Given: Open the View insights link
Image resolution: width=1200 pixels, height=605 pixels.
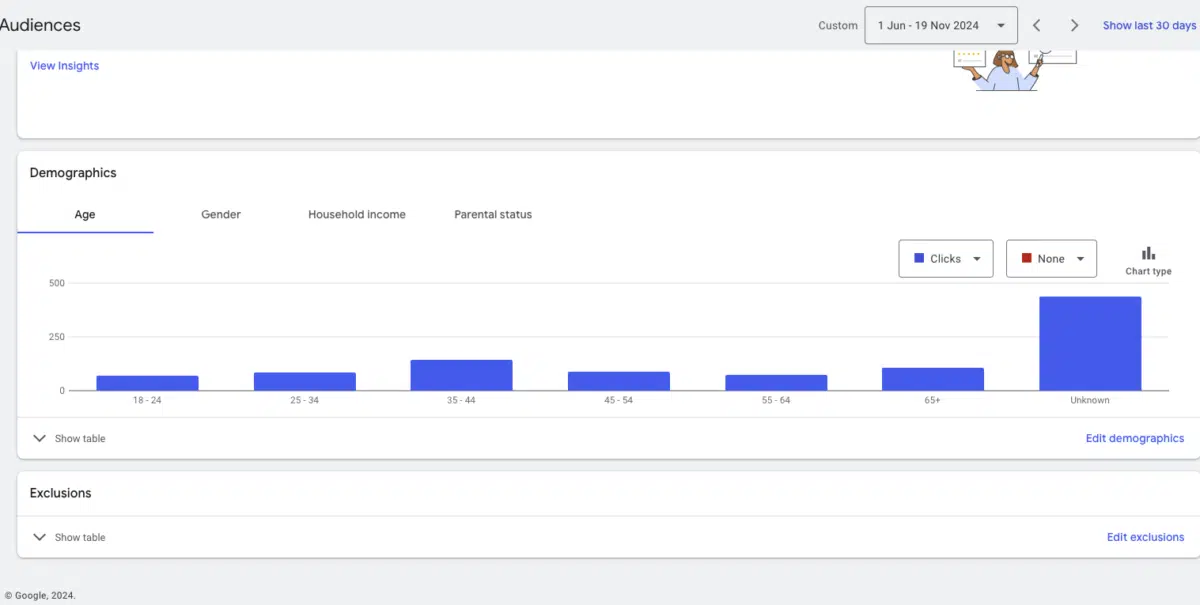Looking at the screenshot, I should [x=64, y=66].
